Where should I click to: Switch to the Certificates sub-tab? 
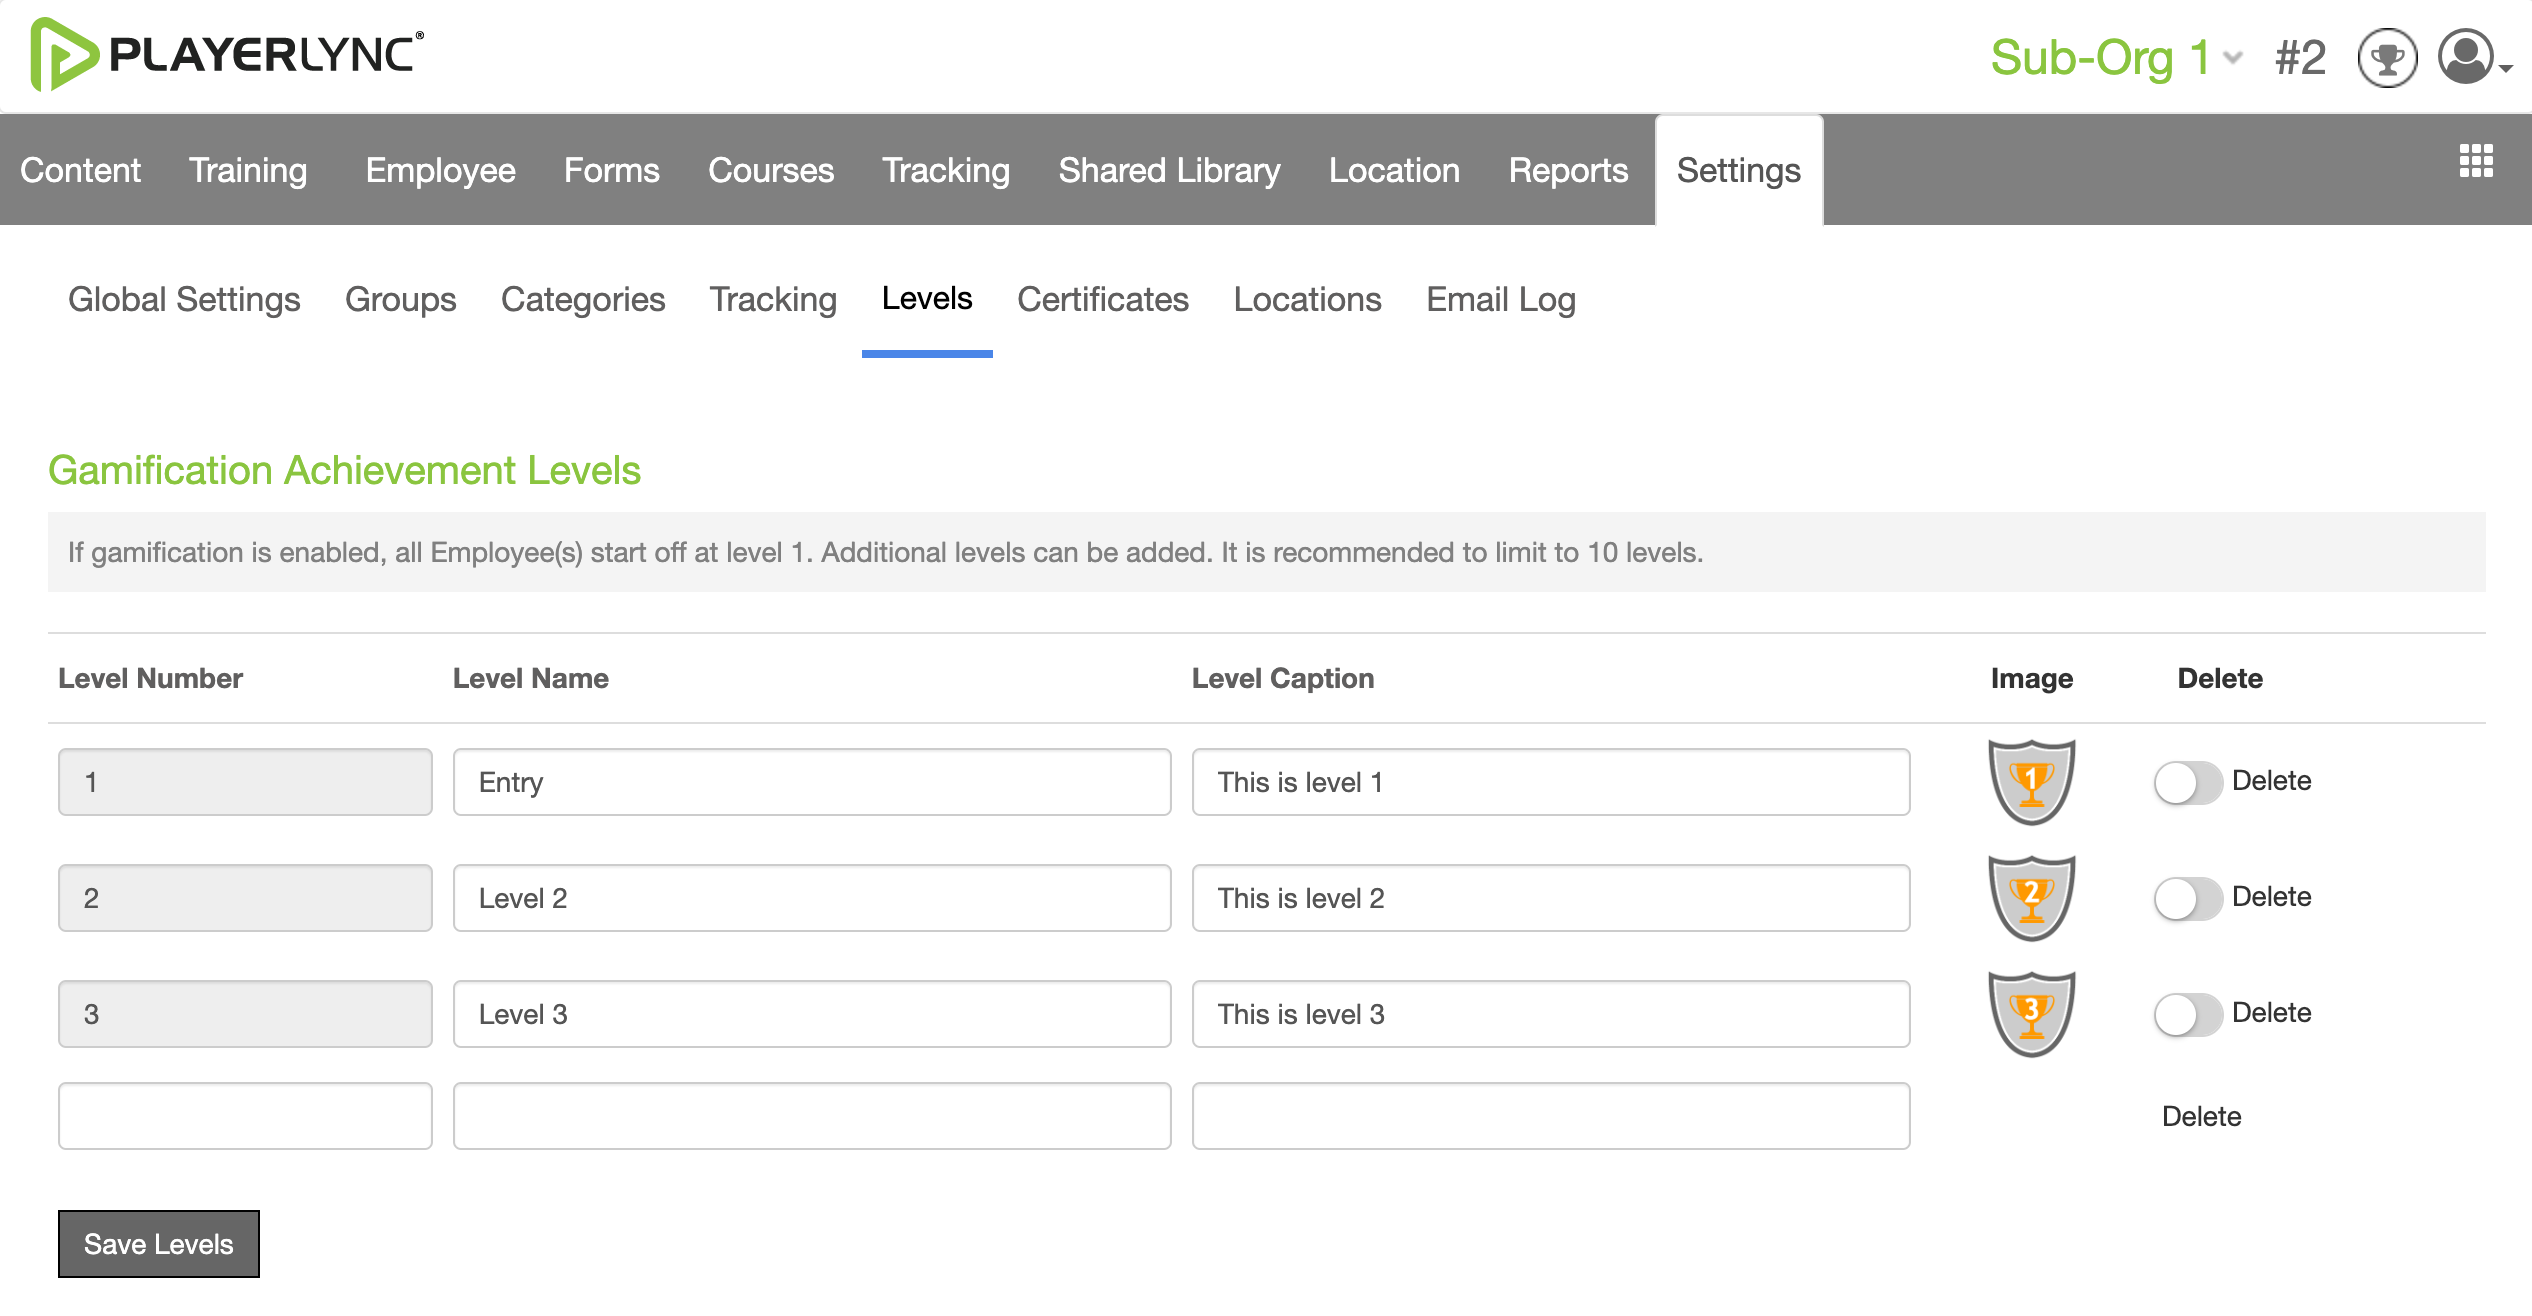click(x=1102, y=299)
